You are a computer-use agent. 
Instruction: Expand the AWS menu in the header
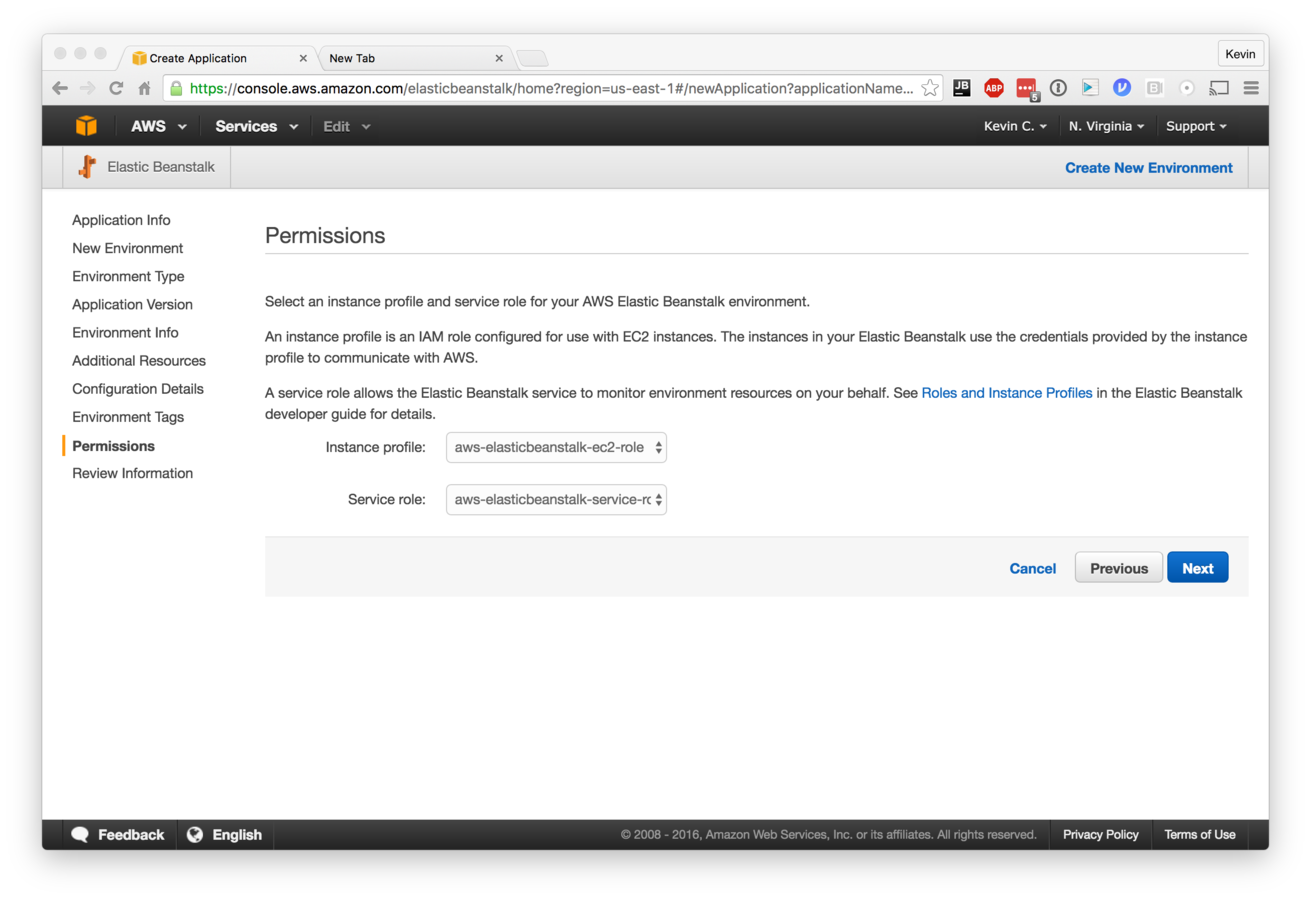pyautogui.click(x=159, y=126)
